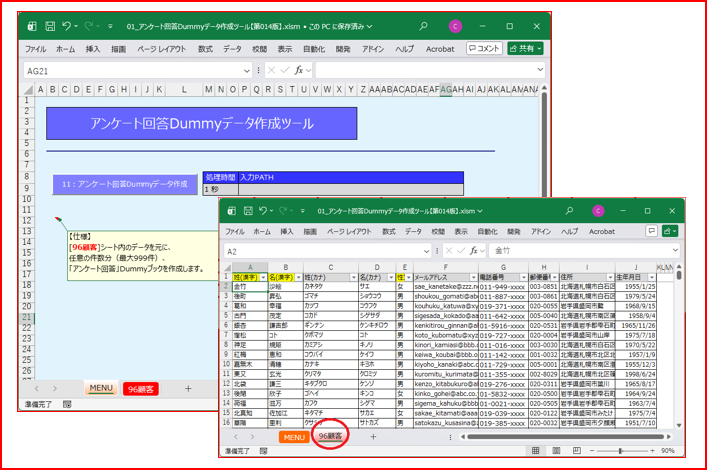
Task: Select the 96顧客 sheet tab in front window
Action: [x=331, y=437]
